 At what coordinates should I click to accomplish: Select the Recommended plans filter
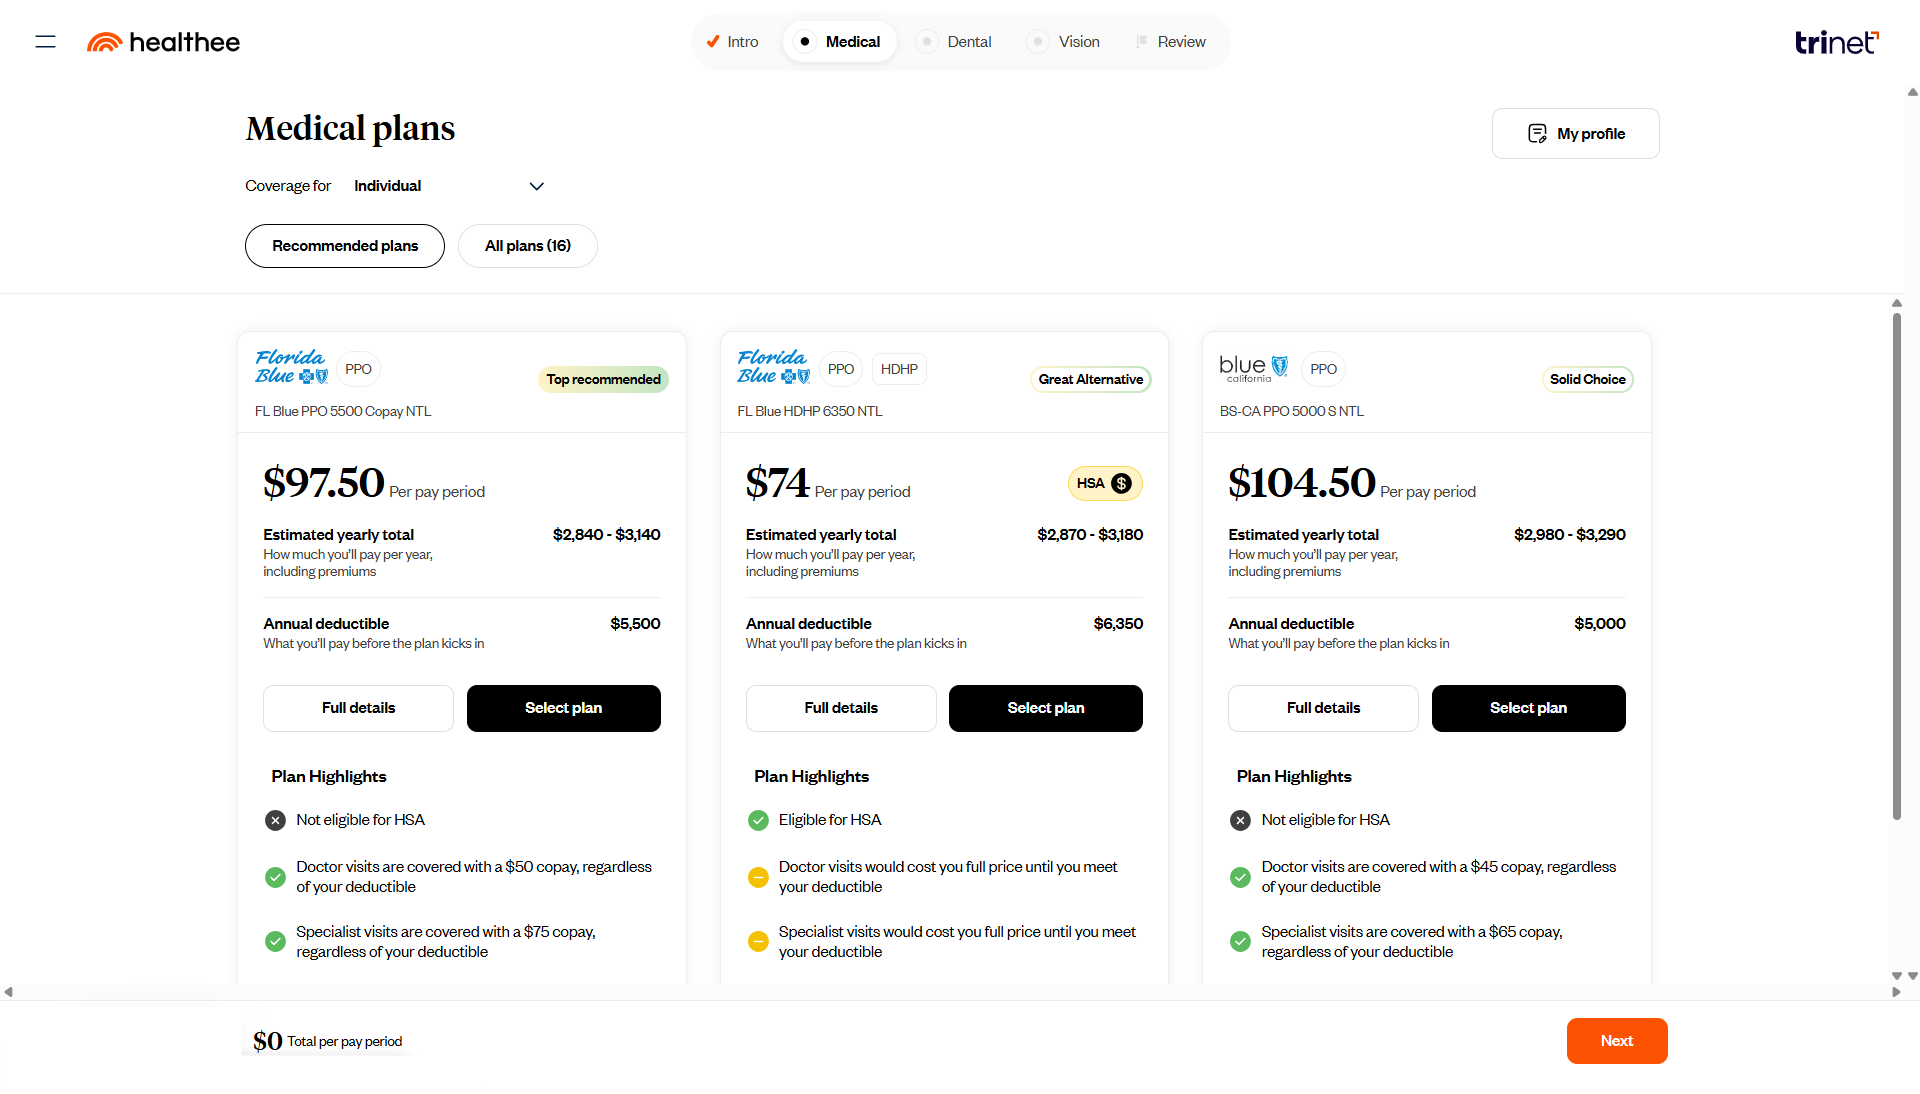(x=345, y=246)
